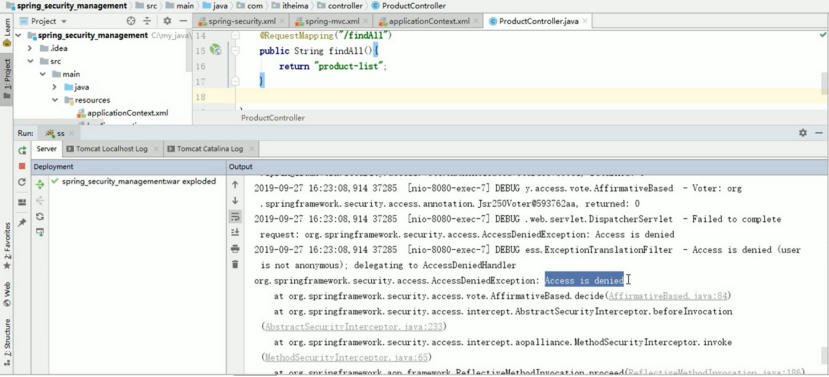Click the deploy-with-down-arrow icon in Deployment
This screenshot has height=377, width=829.
click(40, 232)
